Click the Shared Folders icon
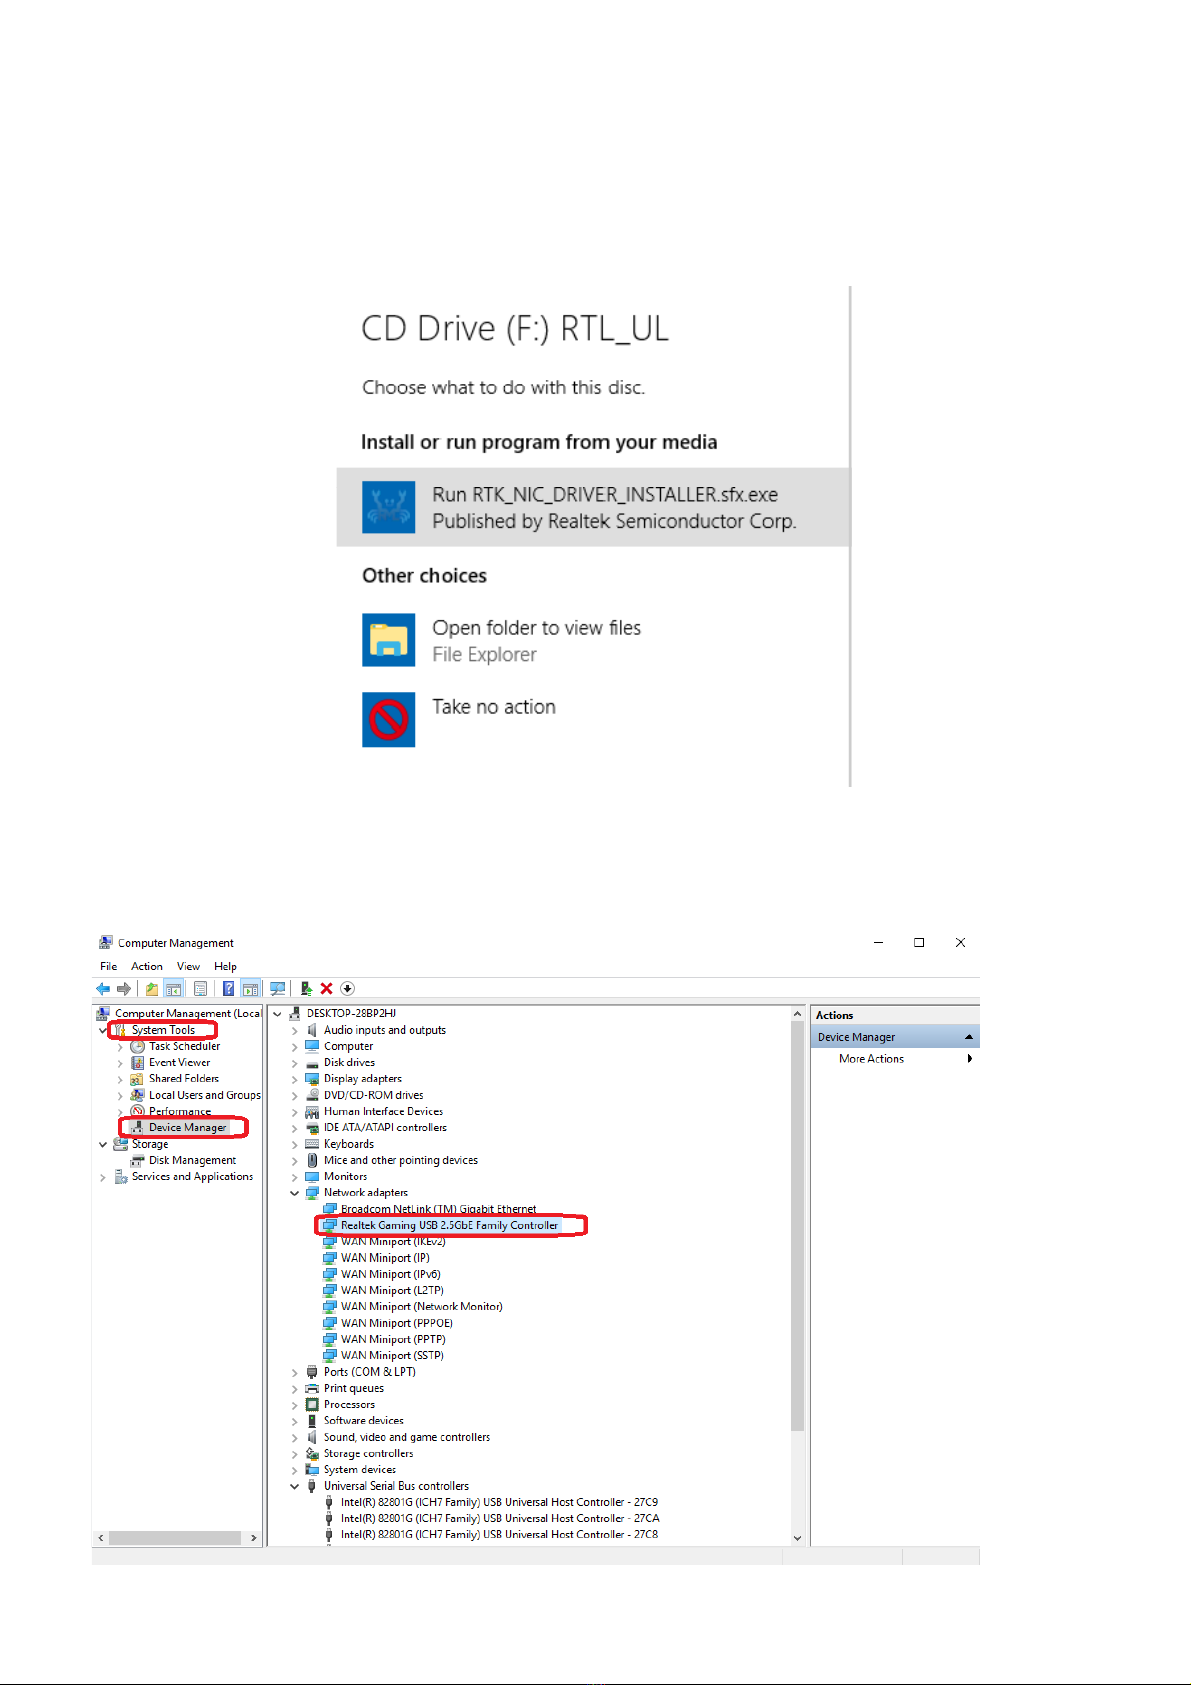Image resolution: width=1191 pixels, height=1685 pixels. coord(137,1079)
